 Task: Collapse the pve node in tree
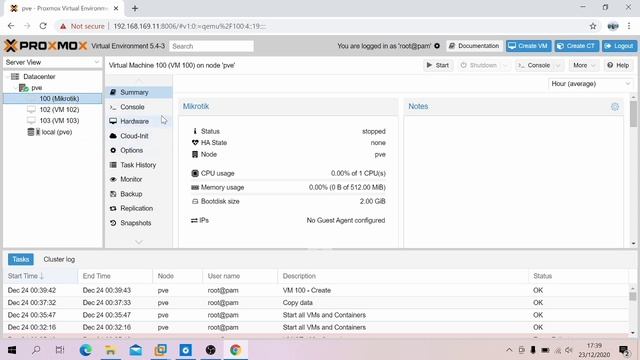pos(16,88)
